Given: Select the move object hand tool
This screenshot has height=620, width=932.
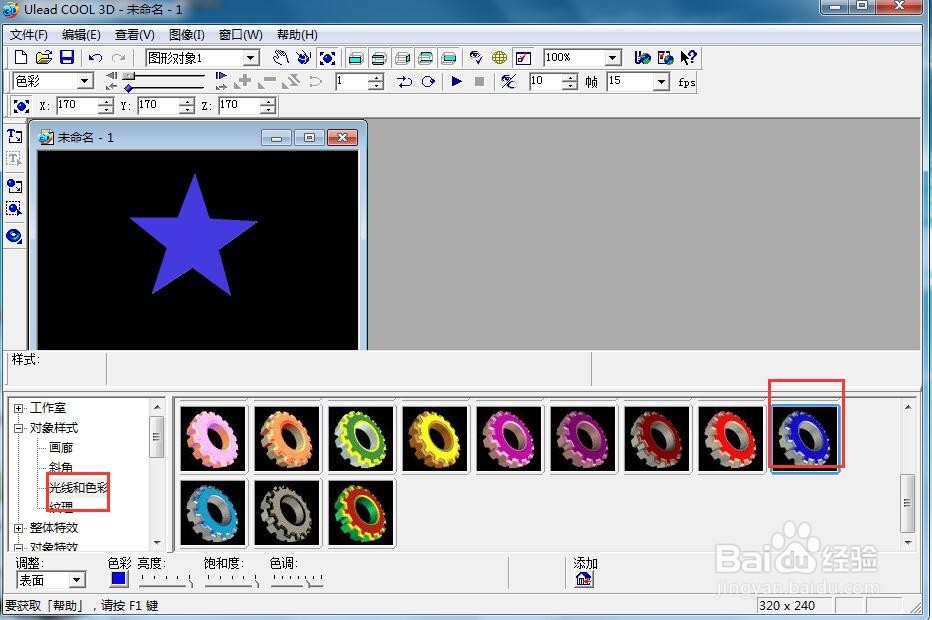Looking at the screenshot, I should coord(281,58).
